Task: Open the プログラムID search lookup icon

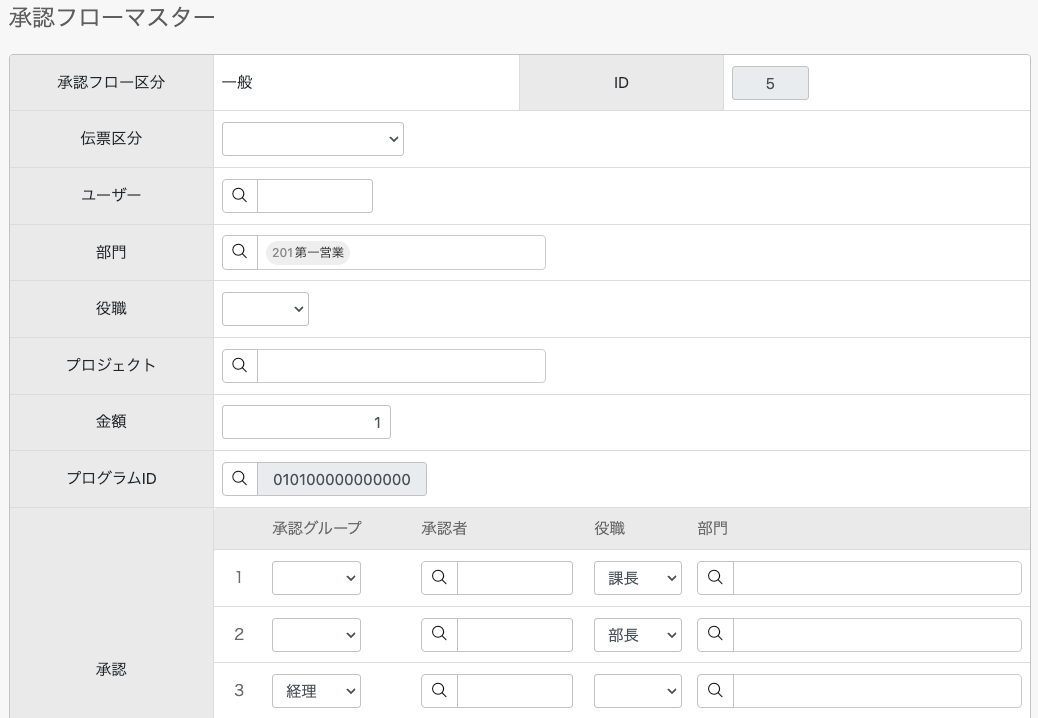Action: tap(240, 478)
